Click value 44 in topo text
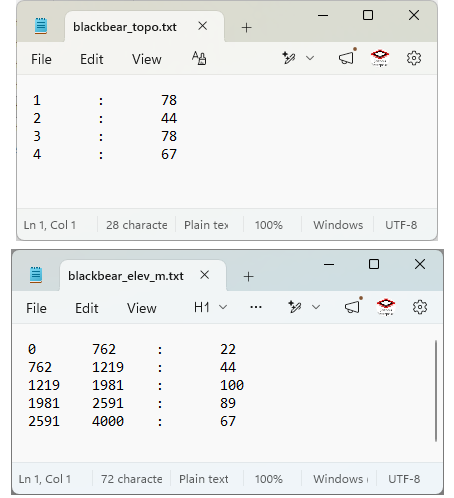454x498 pixels. coord(169,118)
